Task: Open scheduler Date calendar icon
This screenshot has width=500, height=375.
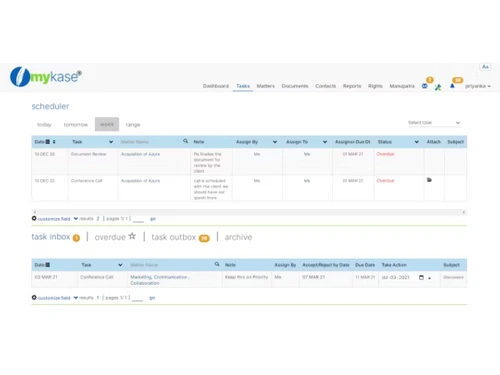Action: coord(48,142)
